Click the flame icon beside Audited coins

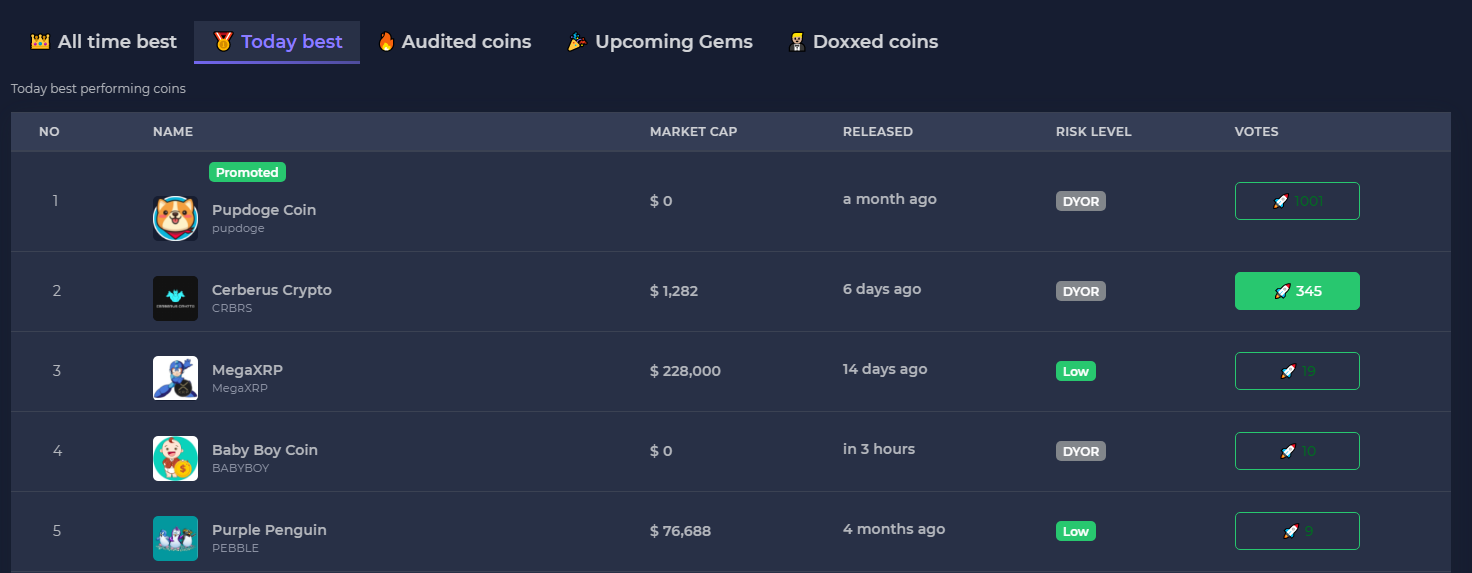coord(386,42)
